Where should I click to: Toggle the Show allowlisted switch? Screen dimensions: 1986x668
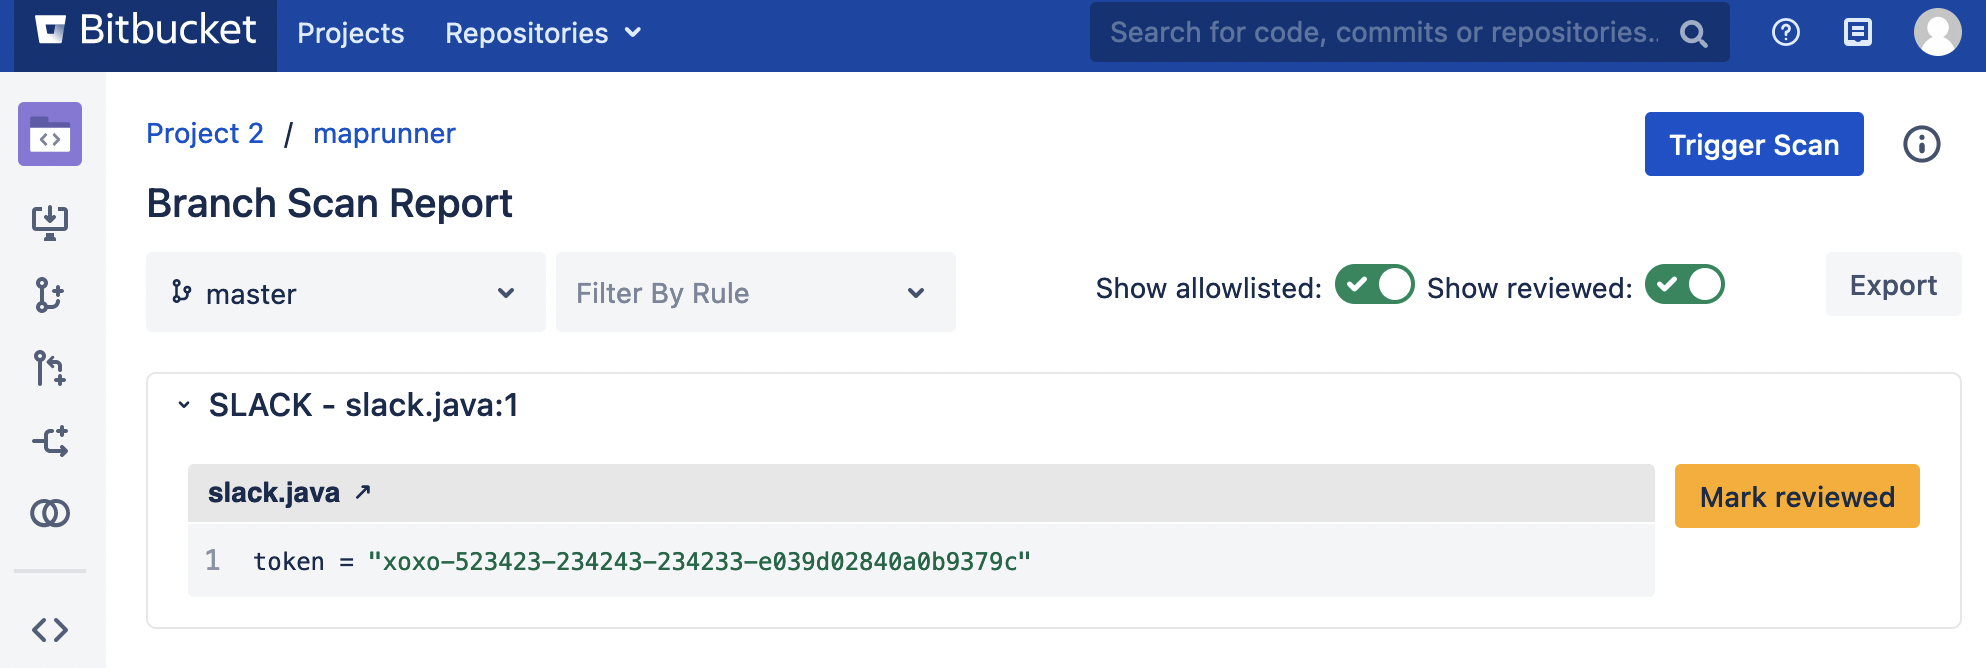point(1374,284)
